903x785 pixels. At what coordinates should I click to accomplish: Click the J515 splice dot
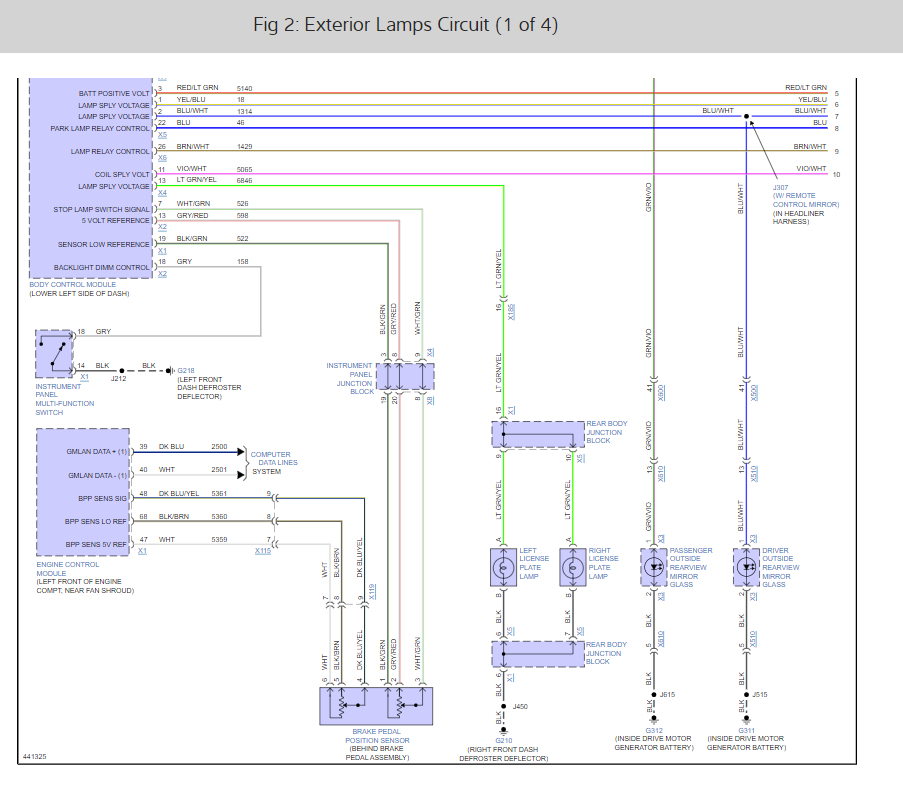(746, 695)
